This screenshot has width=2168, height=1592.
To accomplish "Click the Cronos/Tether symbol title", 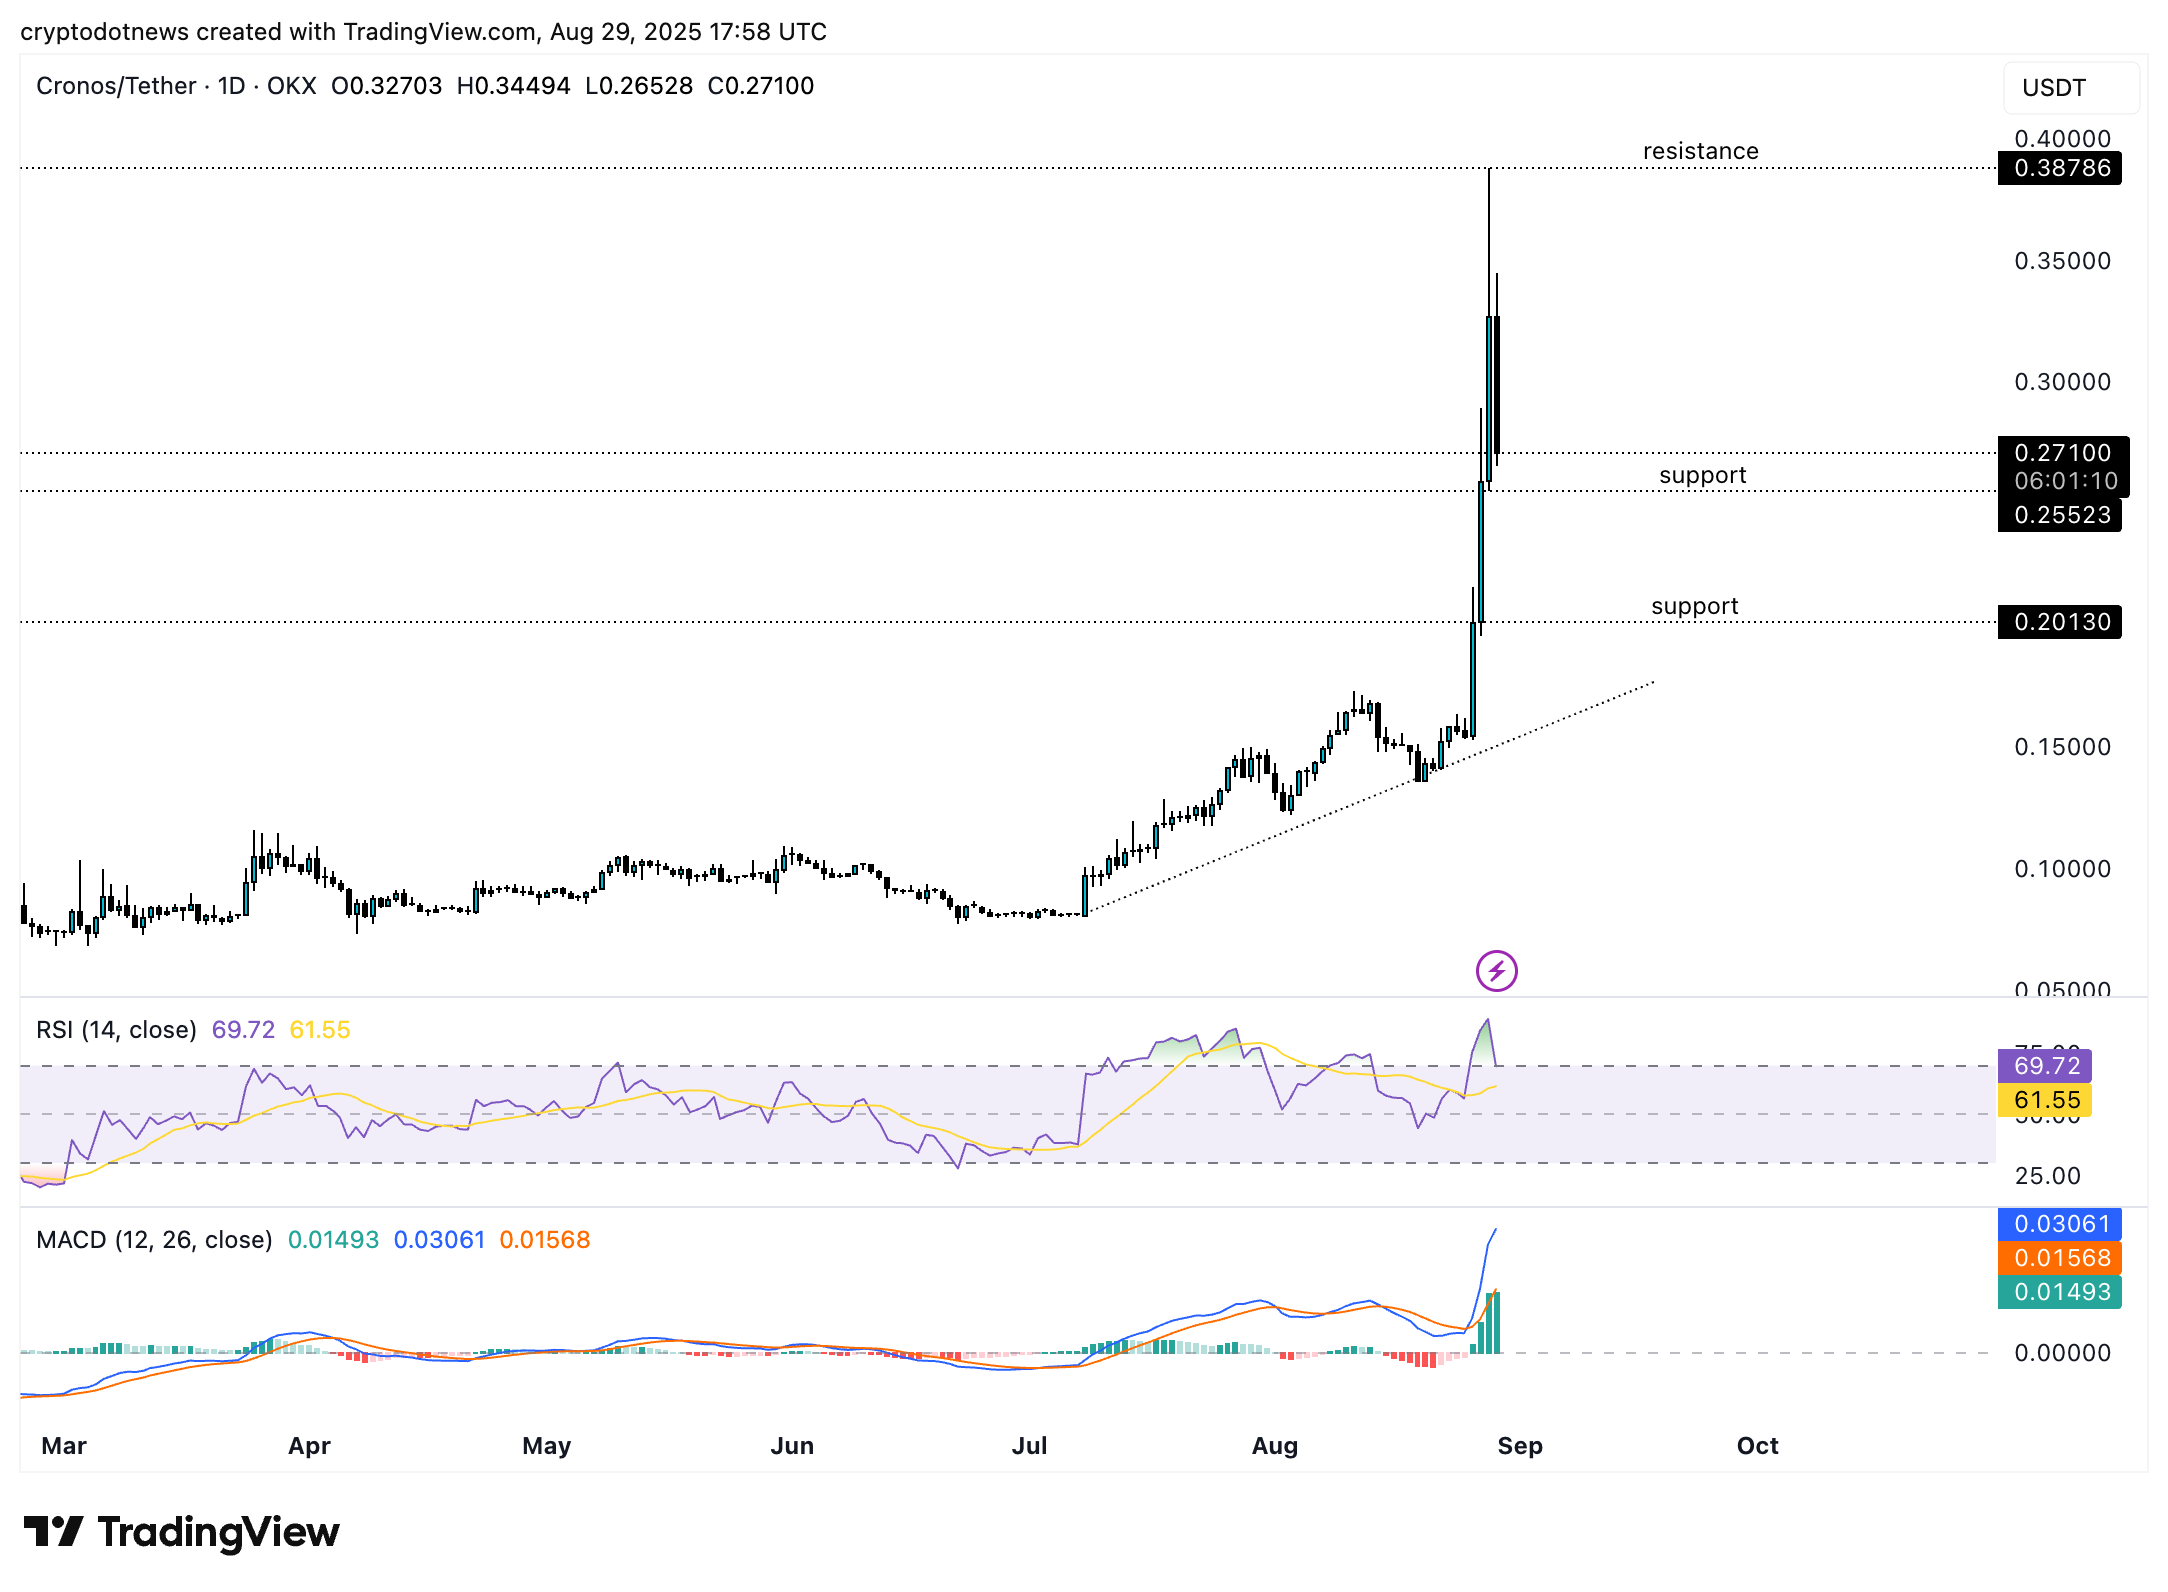I will coord(116,86).
